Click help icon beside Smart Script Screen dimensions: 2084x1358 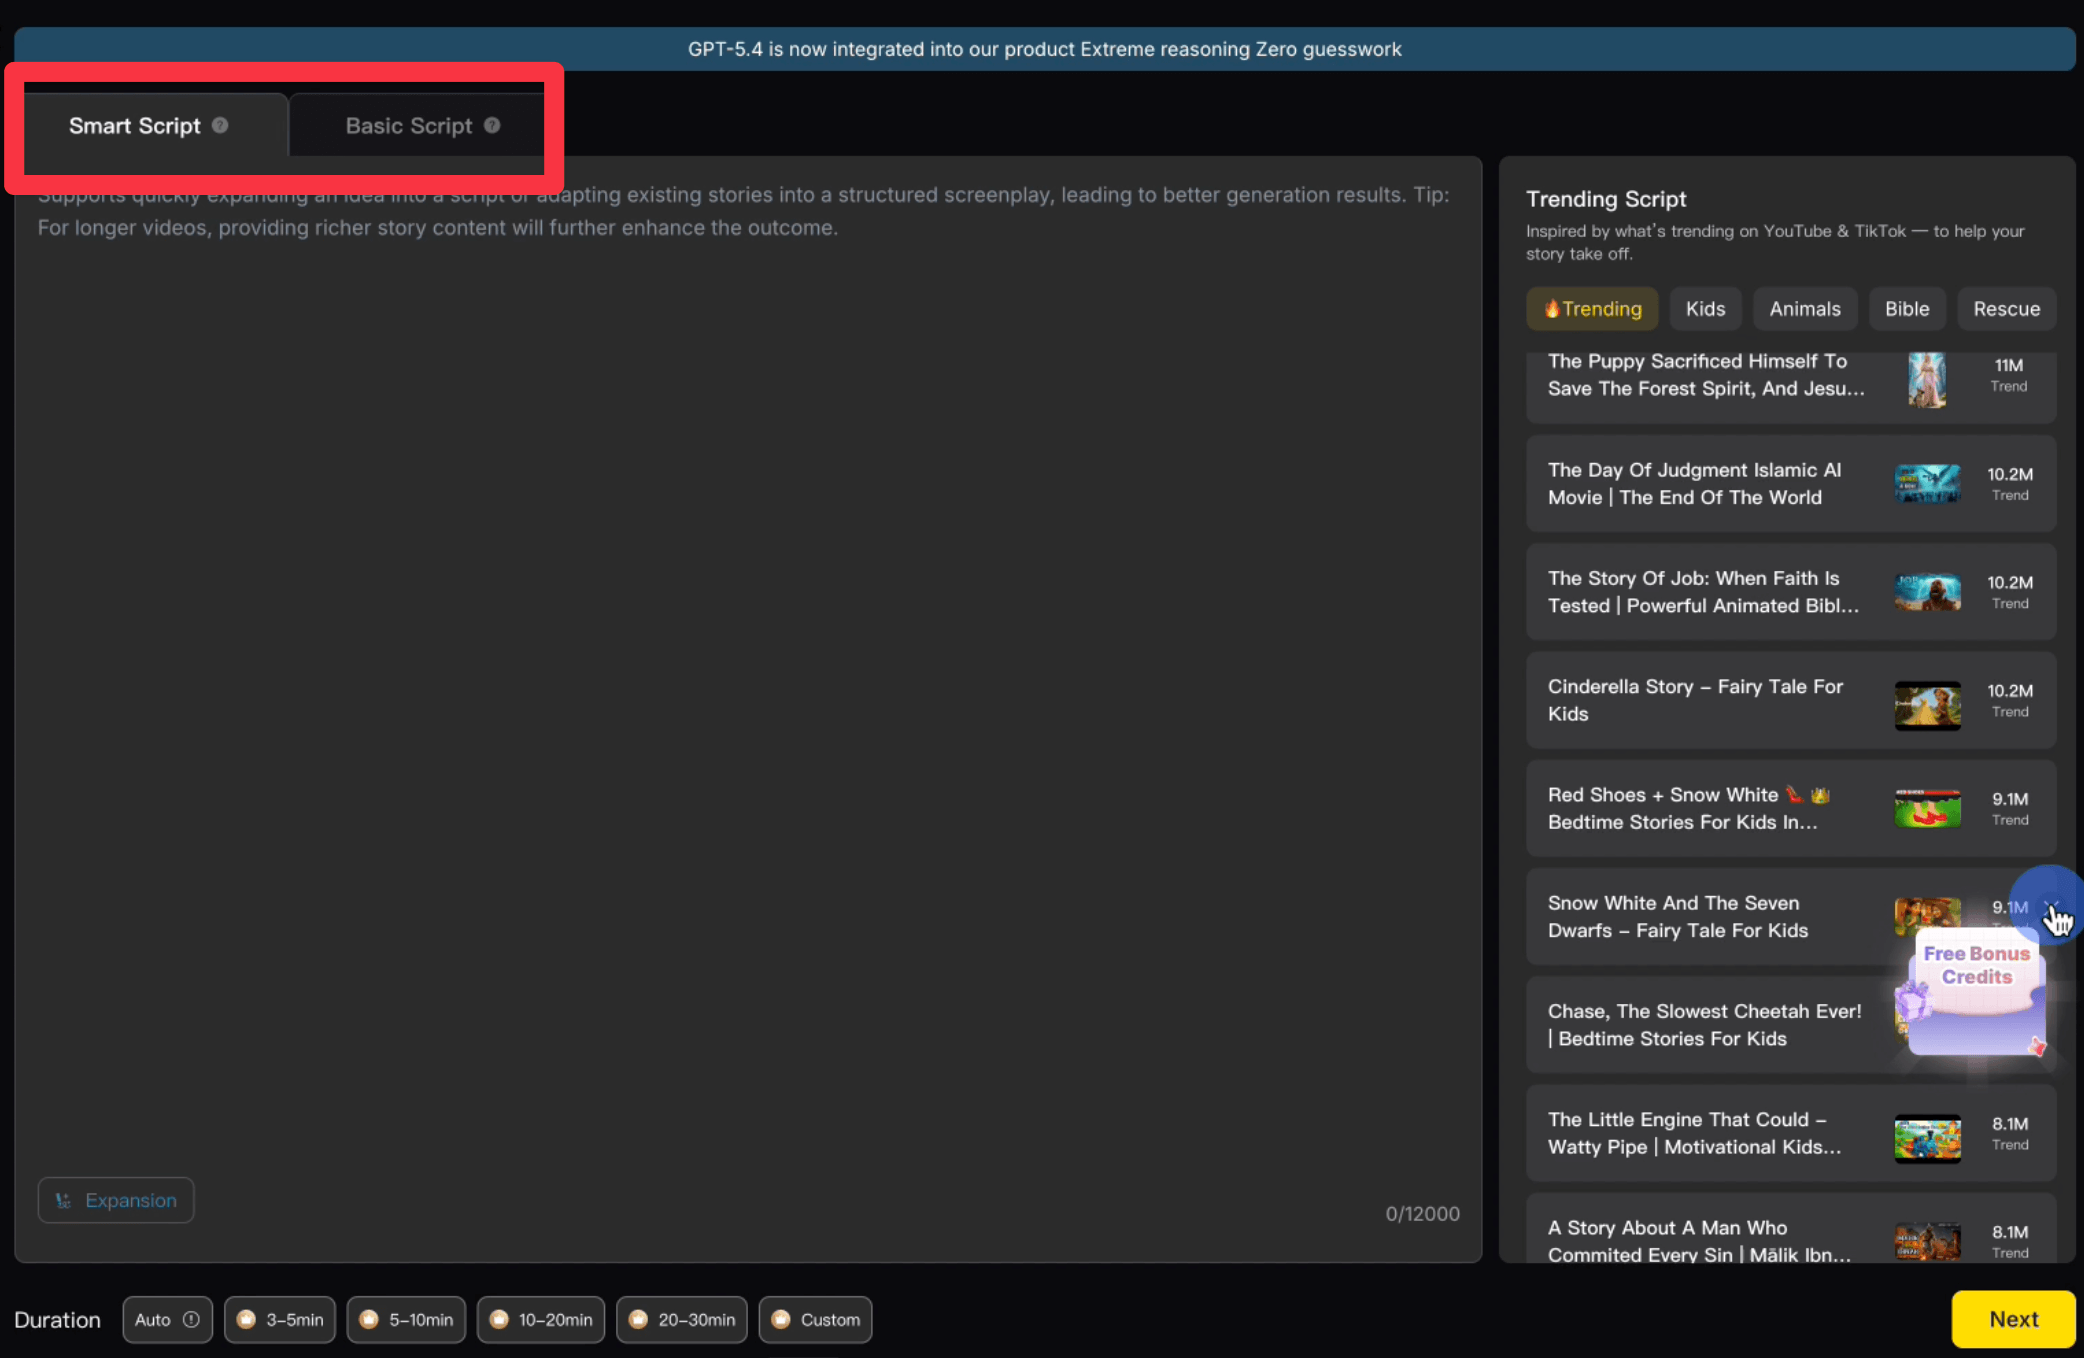point(220,125)
